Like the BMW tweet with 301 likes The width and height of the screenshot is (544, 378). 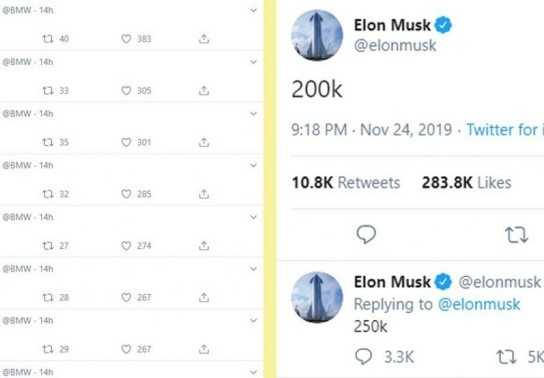pyautogui.click(x=126, y=142)
